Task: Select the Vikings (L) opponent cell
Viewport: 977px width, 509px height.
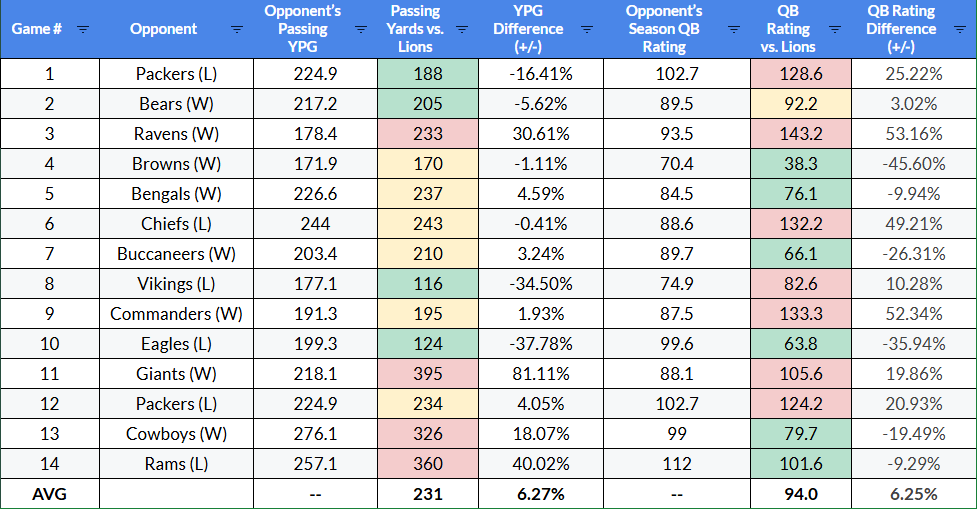Action: tap(176, 284)
